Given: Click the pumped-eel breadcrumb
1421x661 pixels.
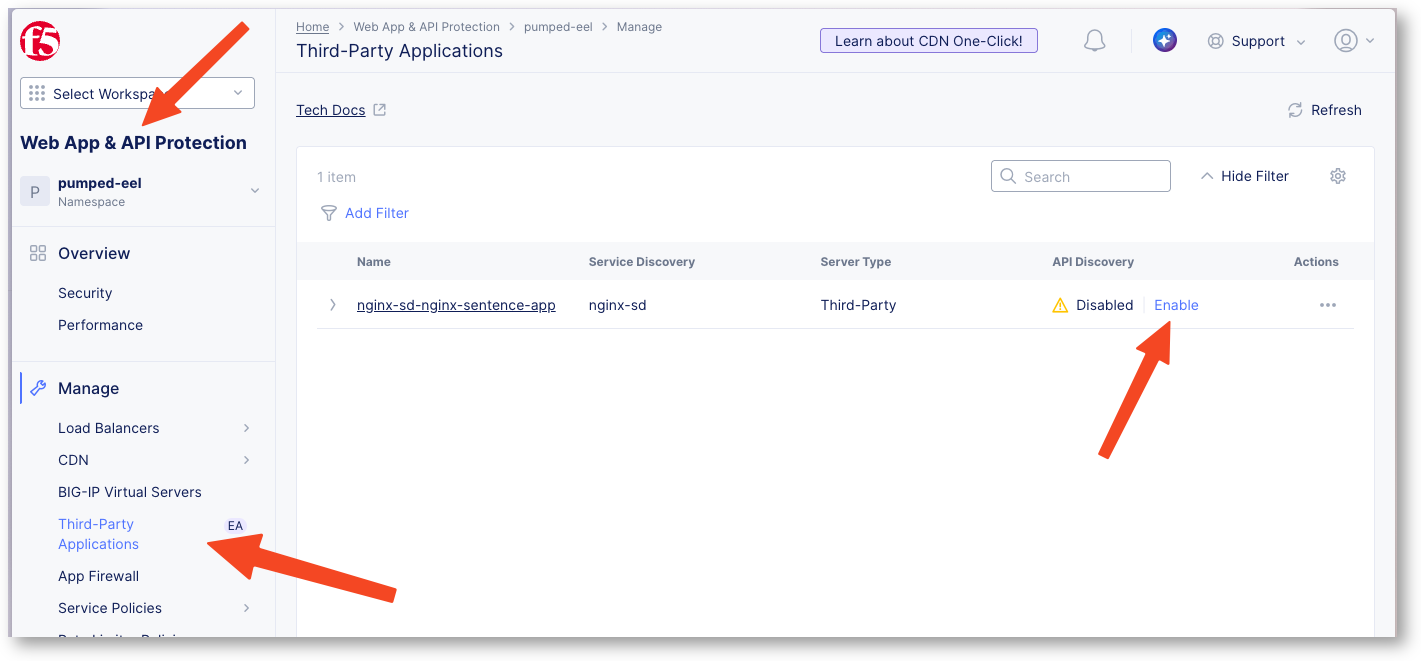Looking at the screenshot, I should click(558, 27).
